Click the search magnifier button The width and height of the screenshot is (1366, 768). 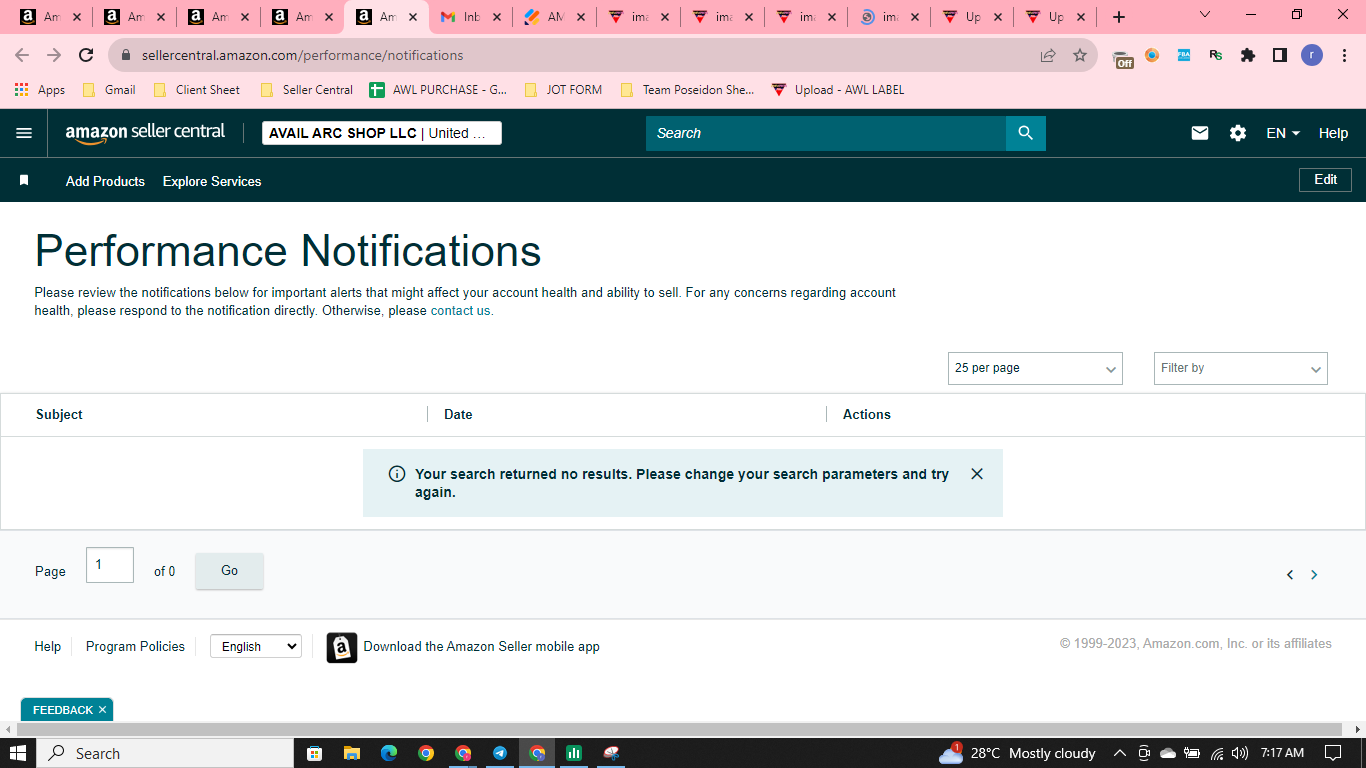(1025, 133)
